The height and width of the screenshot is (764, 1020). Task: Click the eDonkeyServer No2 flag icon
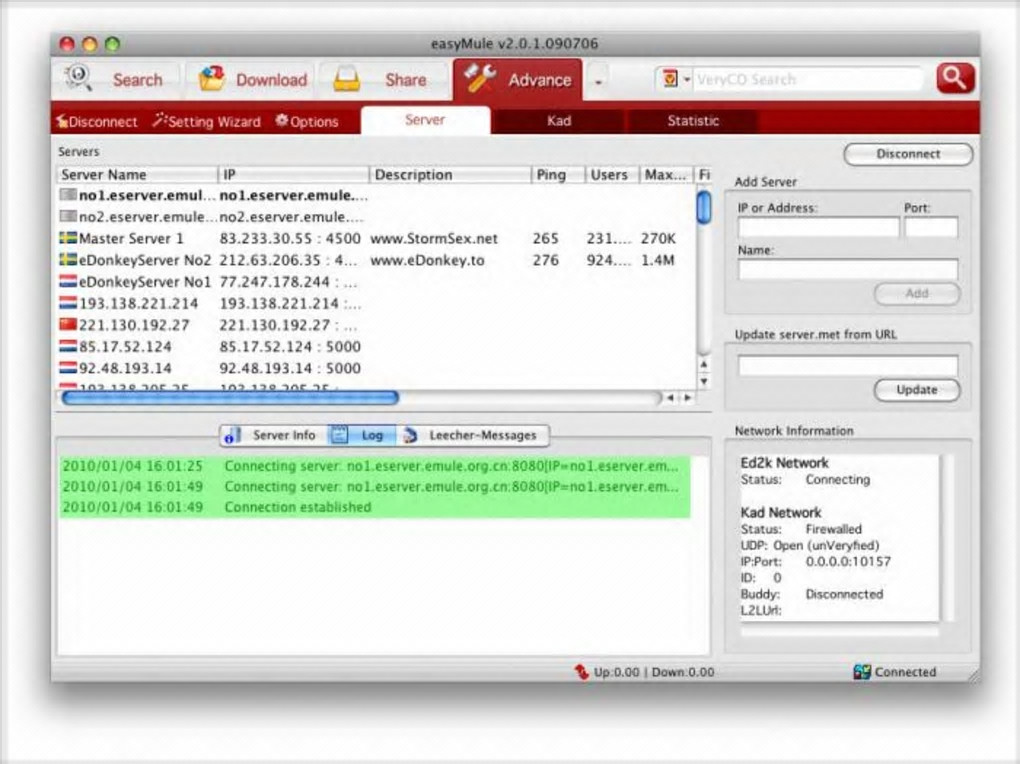(x=68, y=260)
